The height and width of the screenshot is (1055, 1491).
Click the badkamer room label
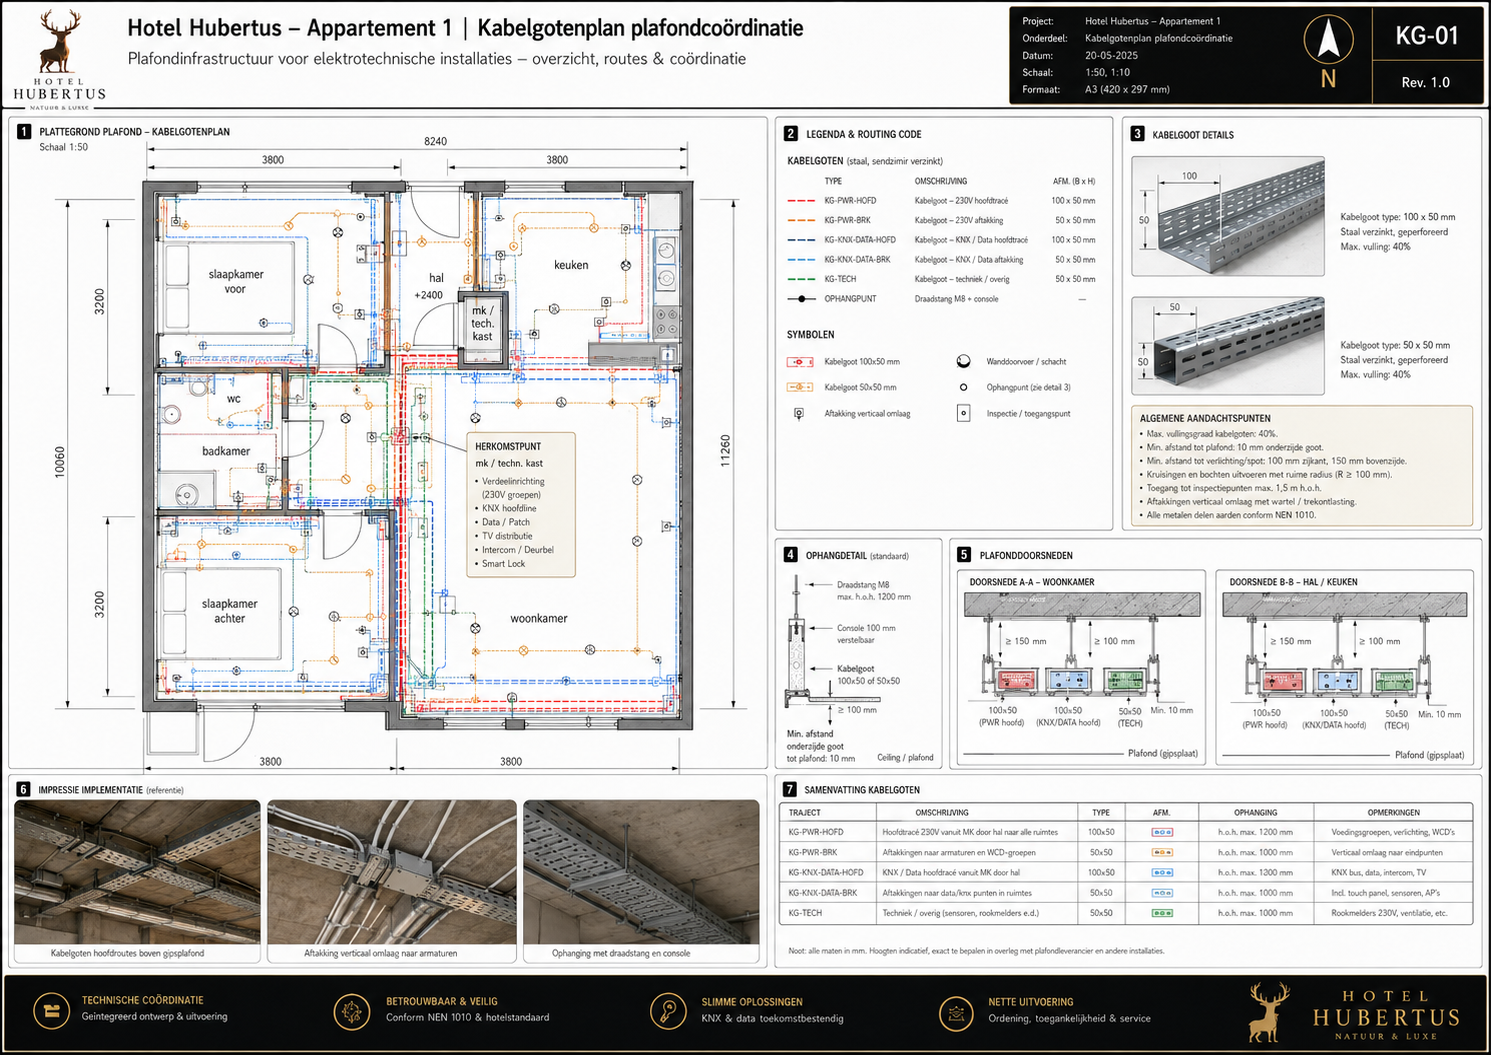226,451
